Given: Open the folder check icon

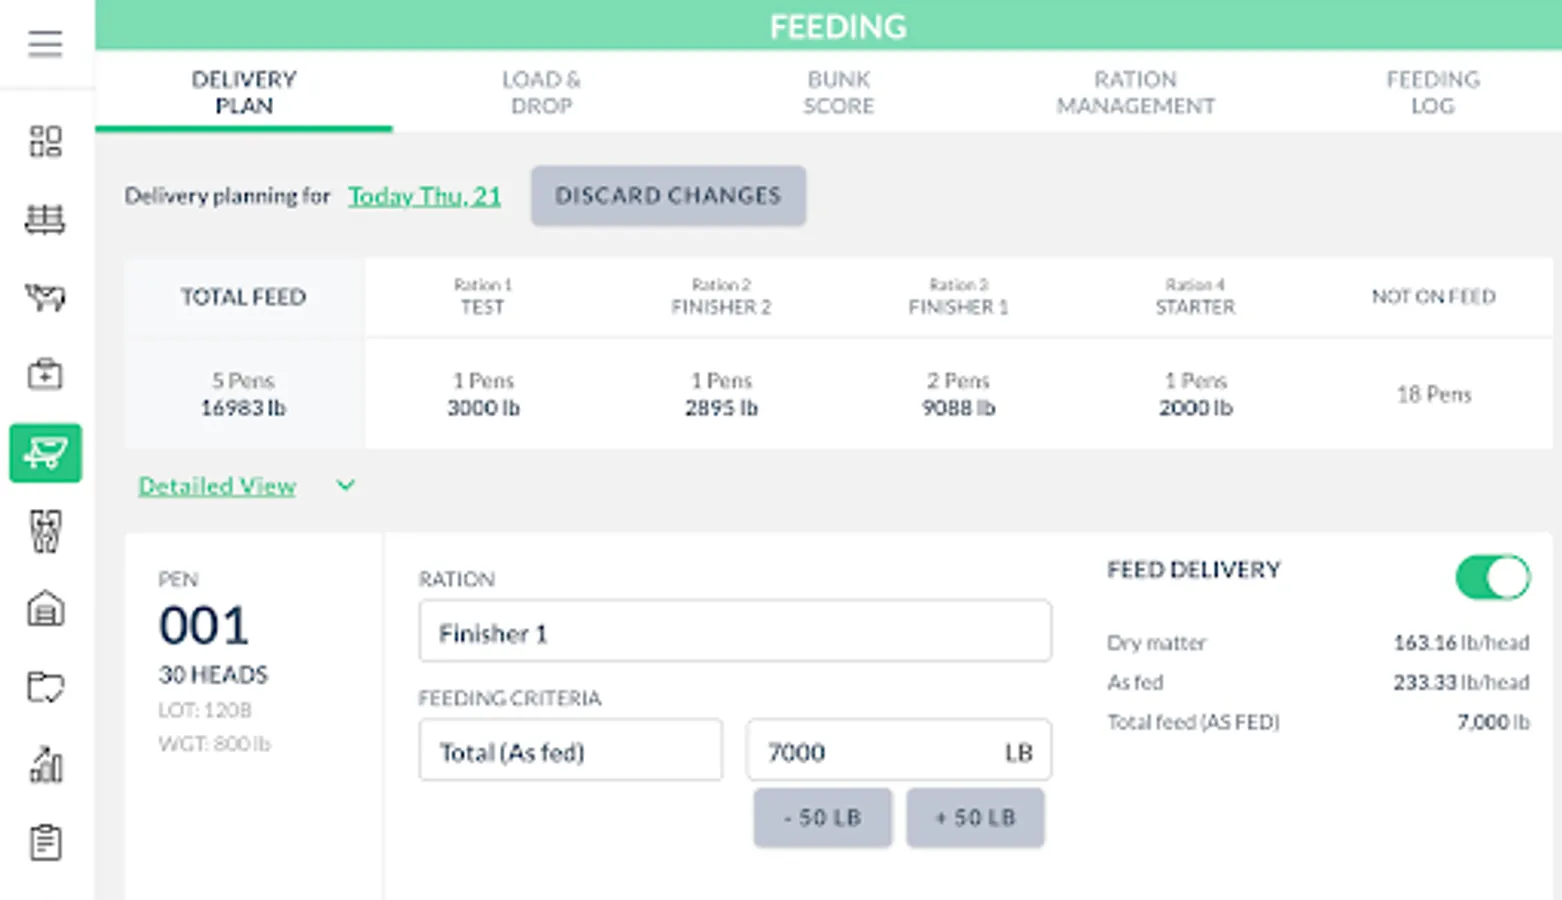Looking at the screenshot, I should pyautogui.click(x=45, y=687).
